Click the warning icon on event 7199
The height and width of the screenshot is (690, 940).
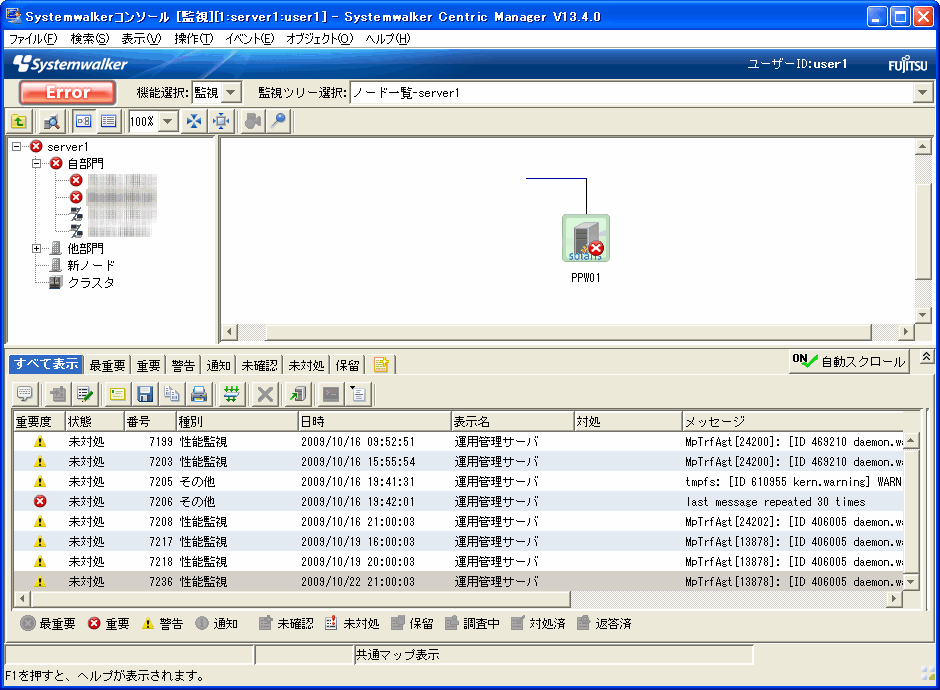(40, 442)
